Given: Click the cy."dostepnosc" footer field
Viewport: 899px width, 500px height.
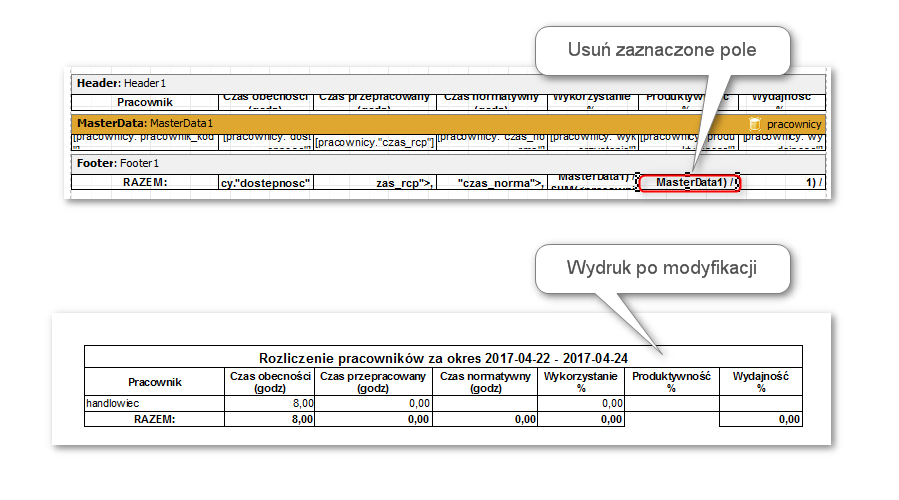Looking at the screenshot, I should [x=266, y=183].
